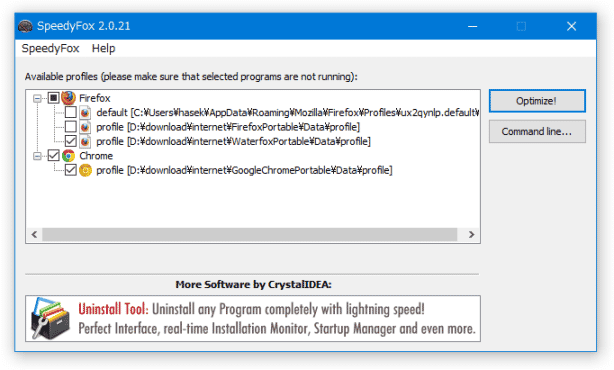Uncheck the Chrome group checkbox
The width and height of the screenshot is (614, 370).
54,155
